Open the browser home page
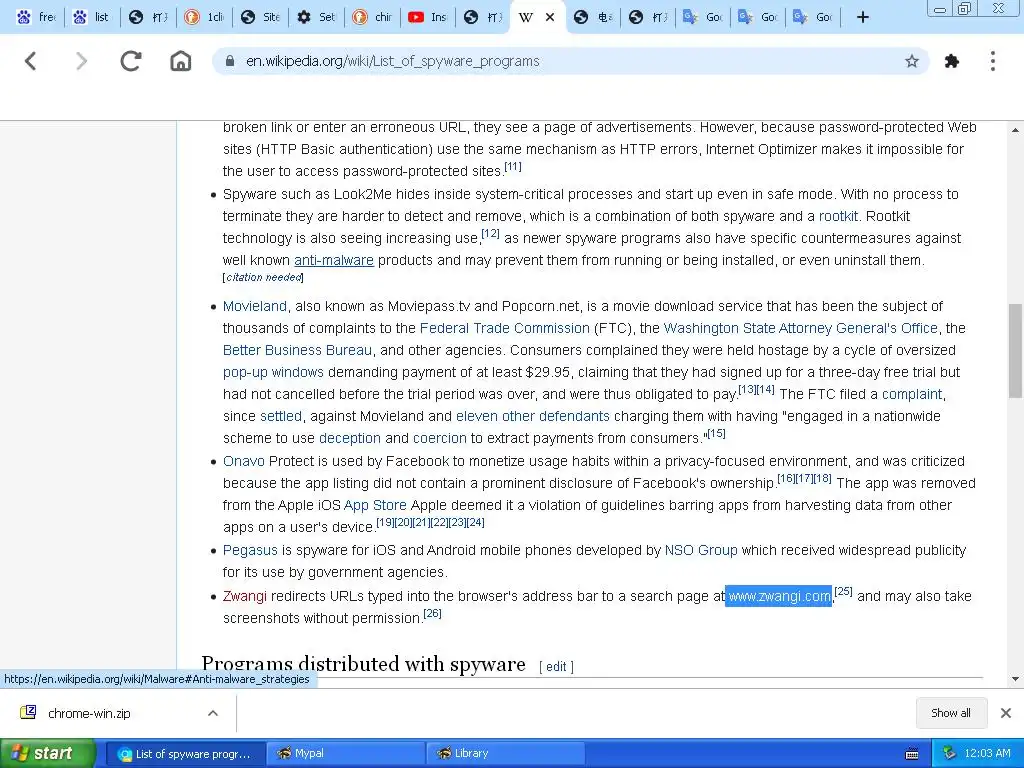The image size is (1024, 768). (180, 61)
